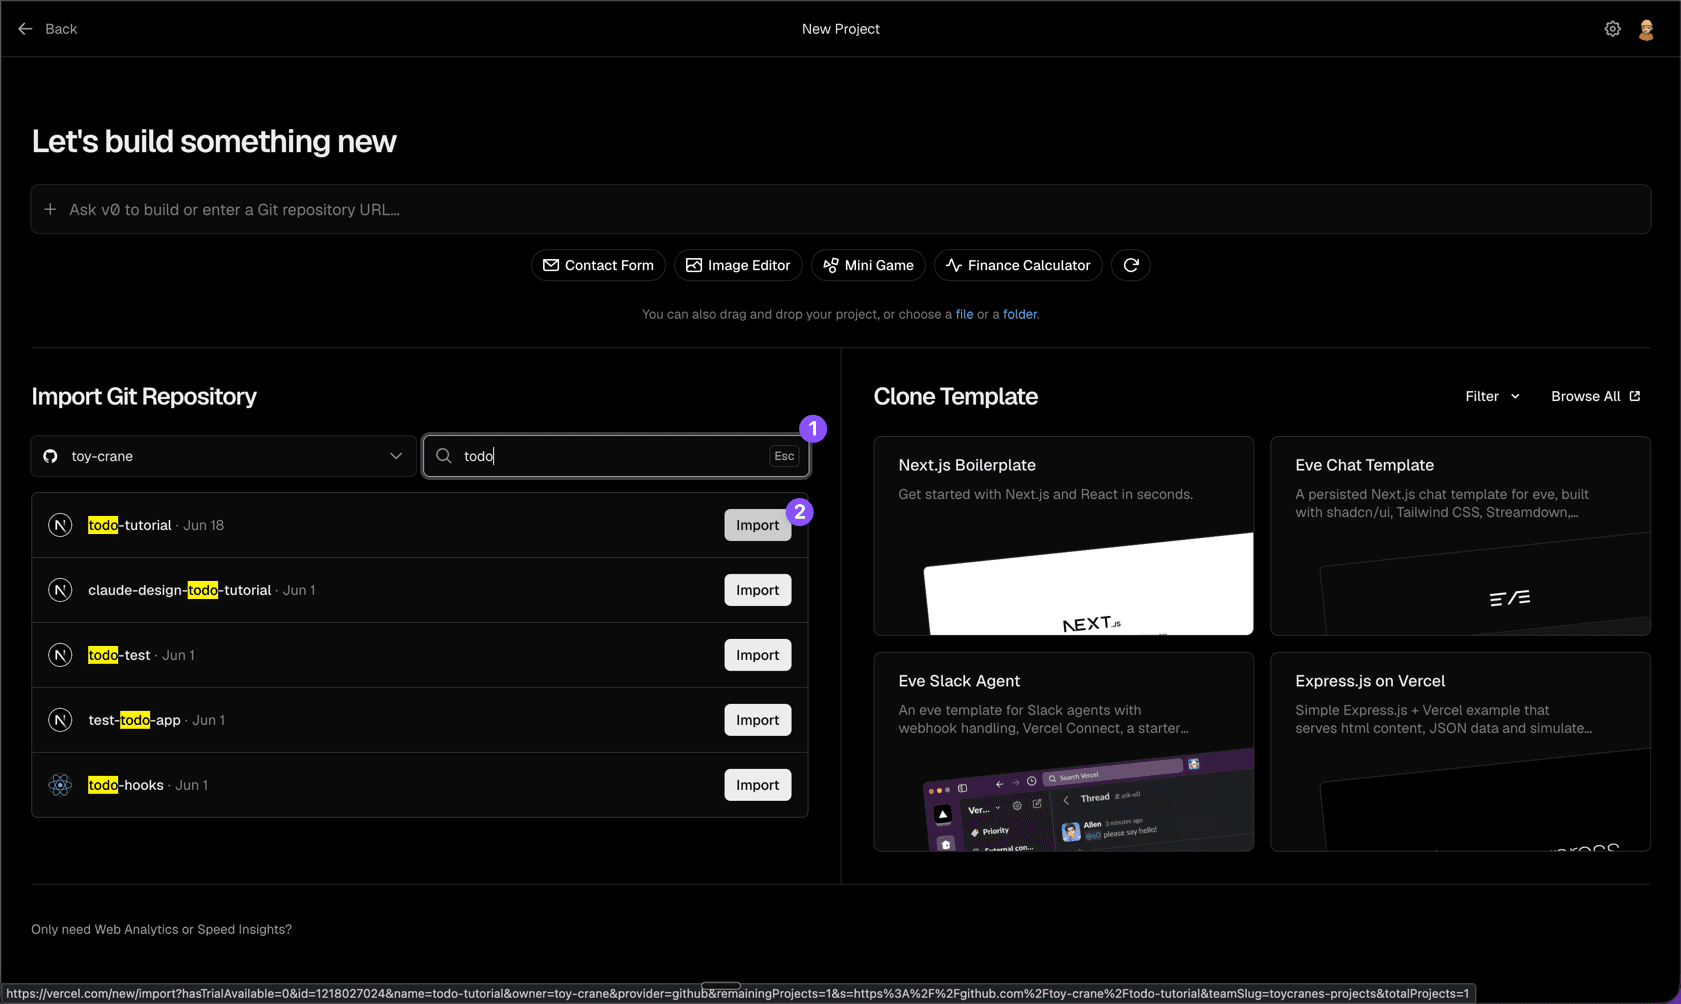Open the Eve Slack Agent template

[1063, 752]
